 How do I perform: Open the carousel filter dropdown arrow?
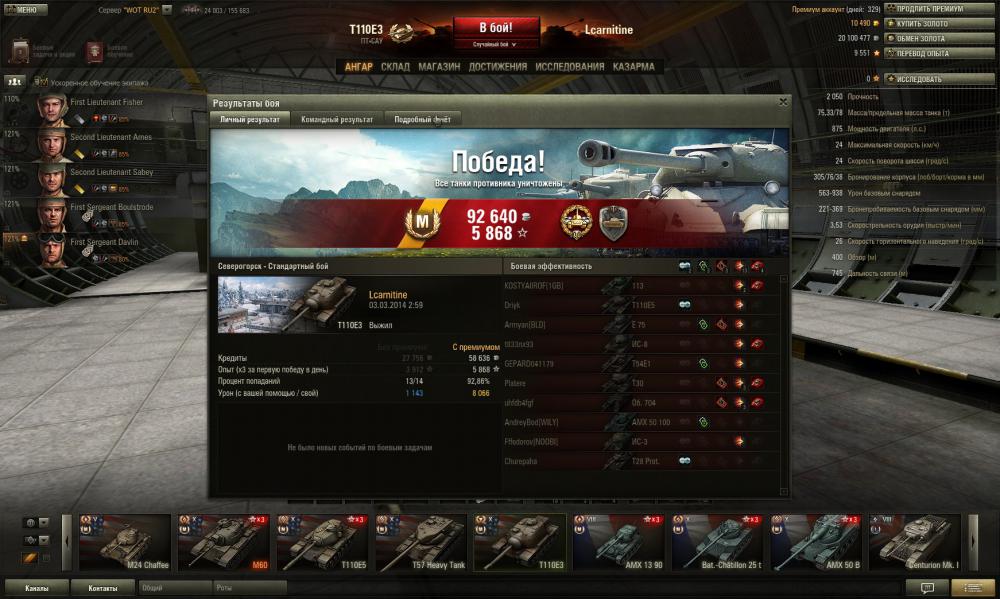(44, 522)
